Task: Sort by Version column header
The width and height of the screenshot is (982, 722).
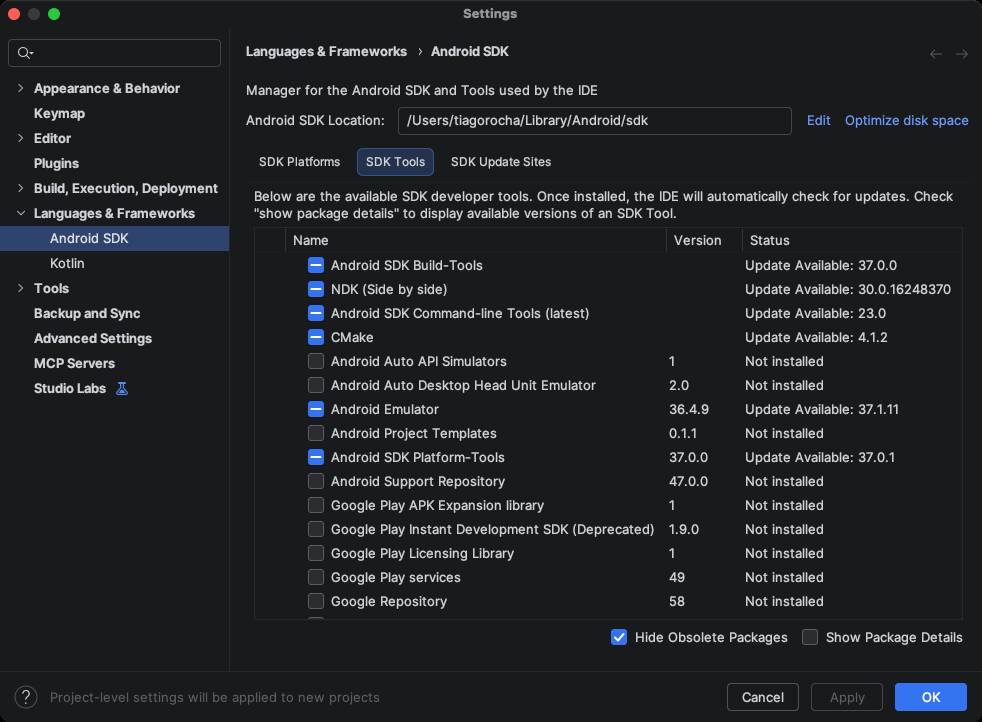Action: tap(704, 240)
